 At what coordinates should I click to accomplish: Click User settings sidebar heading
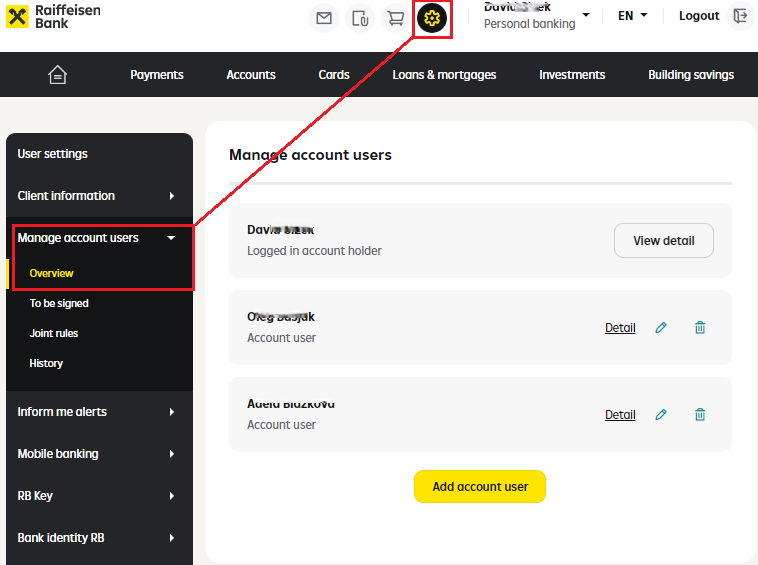click(53, 154)
